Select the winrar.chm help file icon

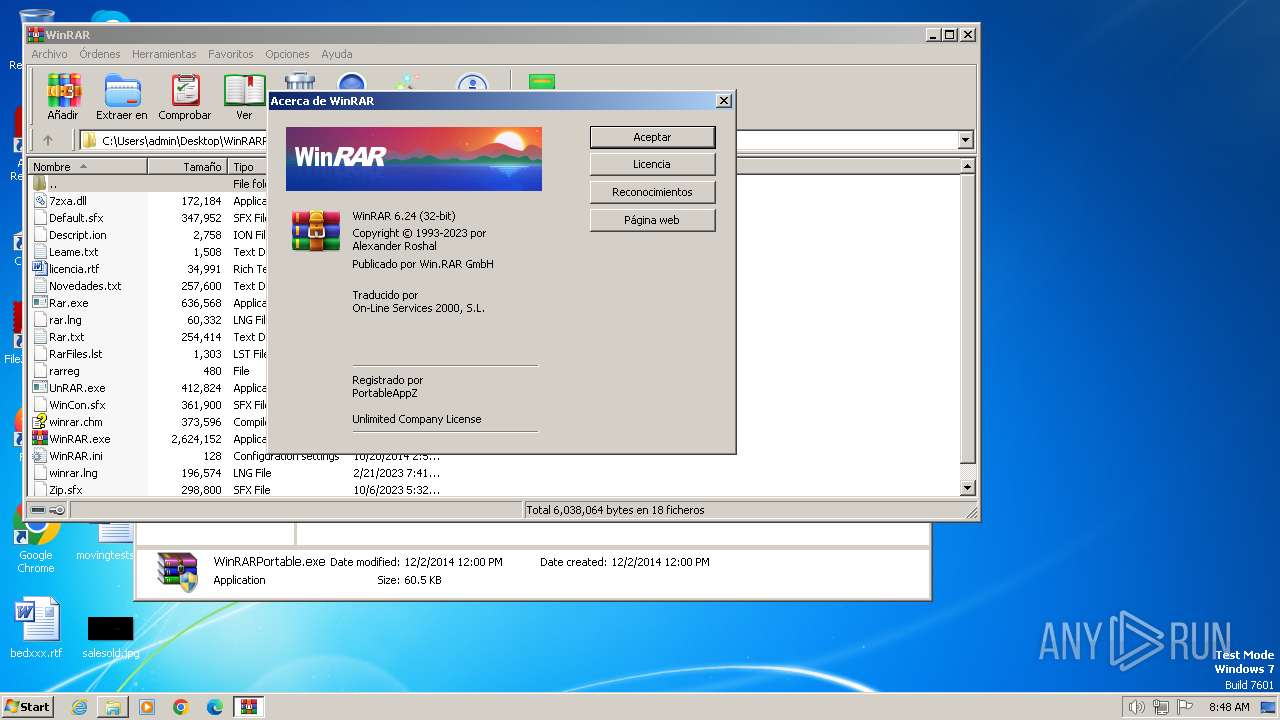[x=40, y=422]
